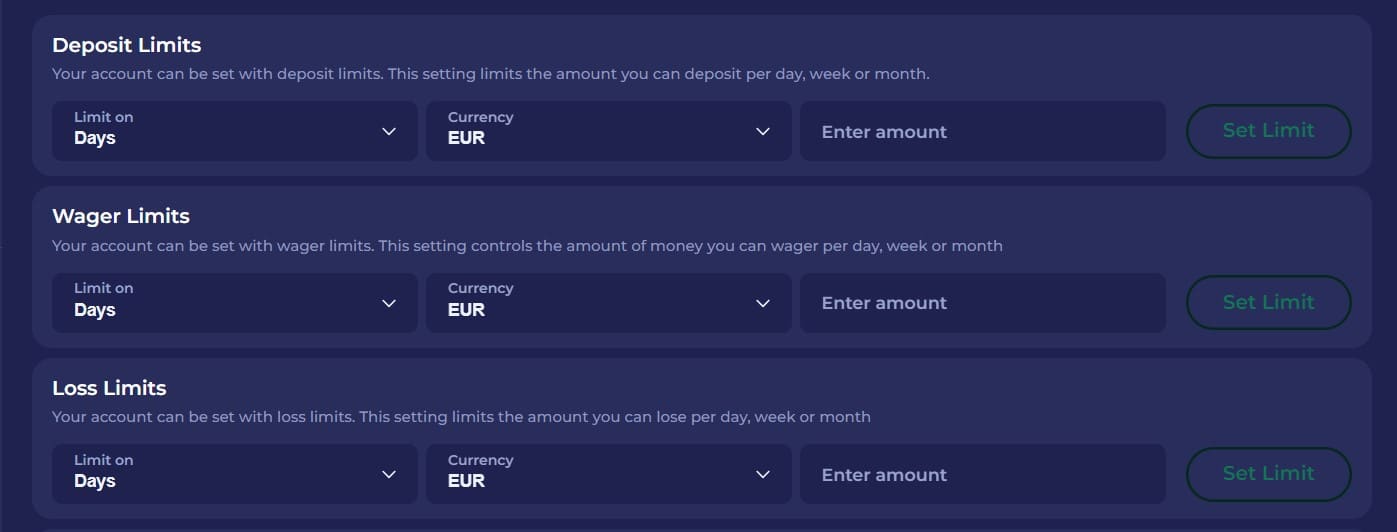The image size is (1397, 532).
Task: Click the chevron arrow in Deposit Limits period selector
Action: 389,131
